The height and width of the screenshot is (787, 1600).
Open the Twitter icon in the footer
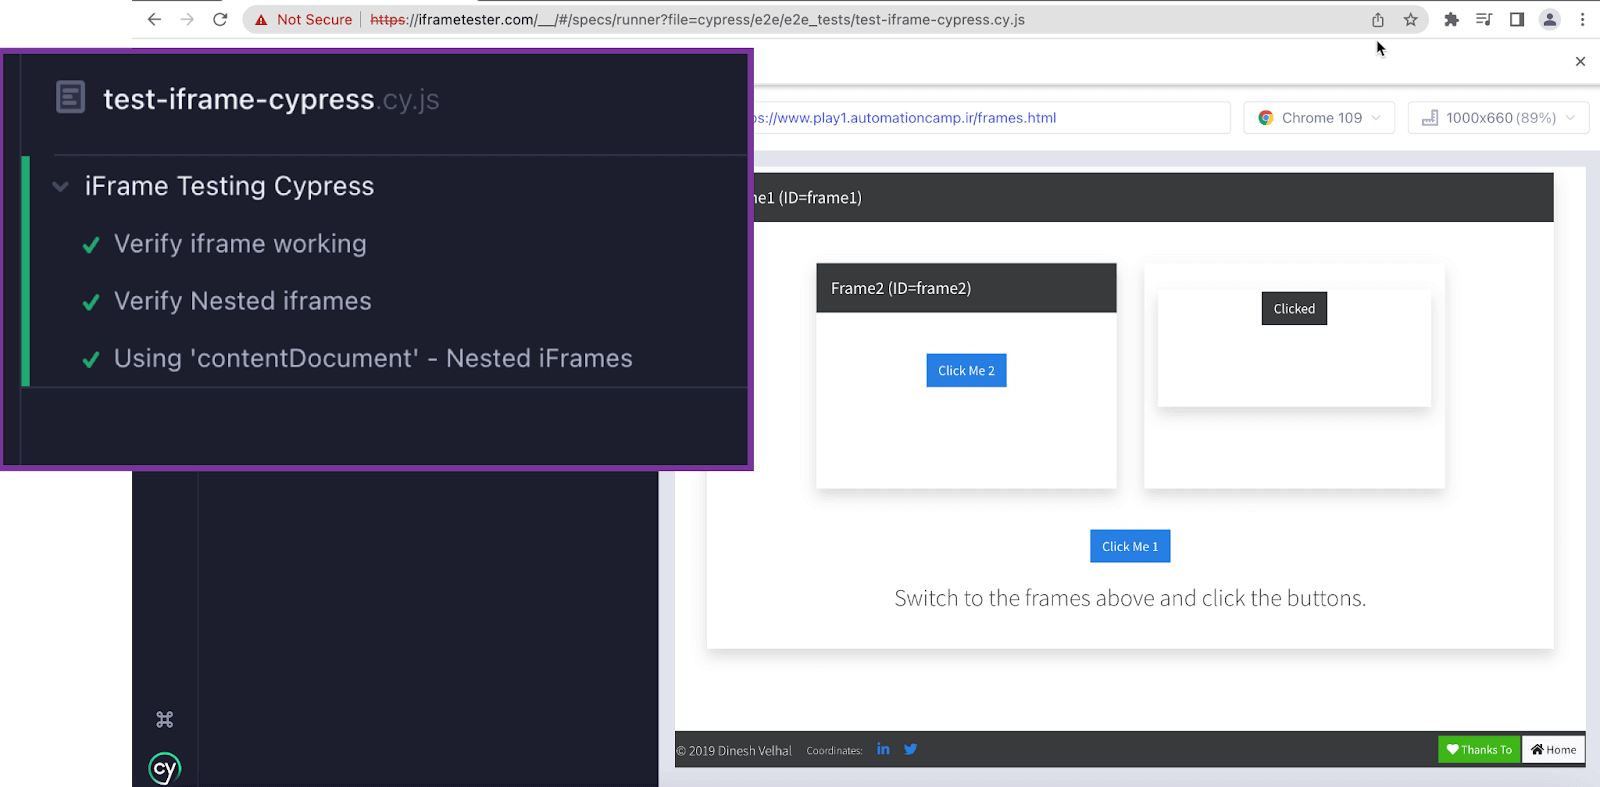click(x=910, y=749)
